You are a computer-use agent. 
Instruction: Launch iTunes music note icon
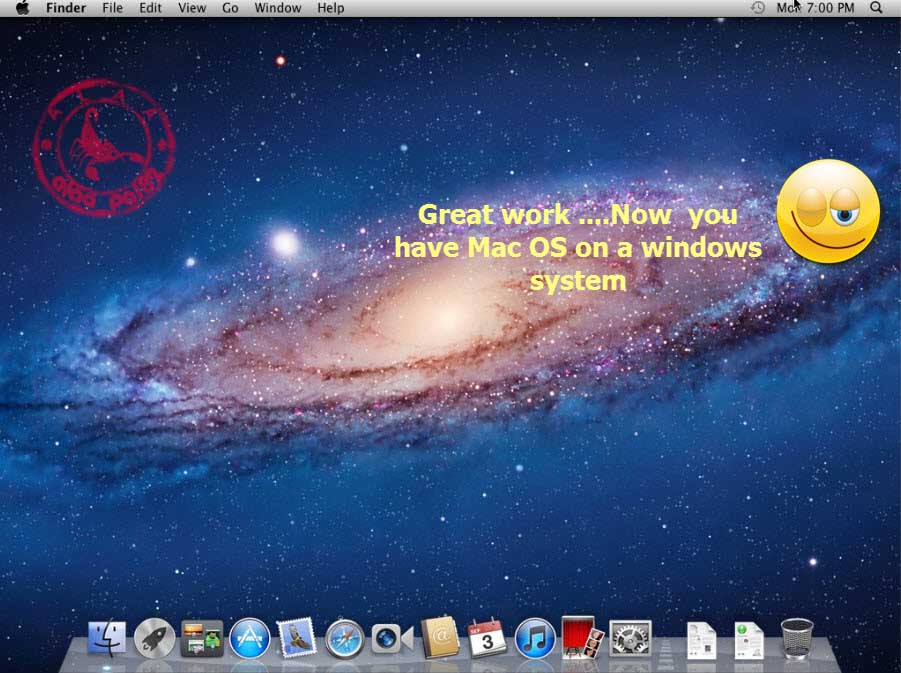(535, 639)
